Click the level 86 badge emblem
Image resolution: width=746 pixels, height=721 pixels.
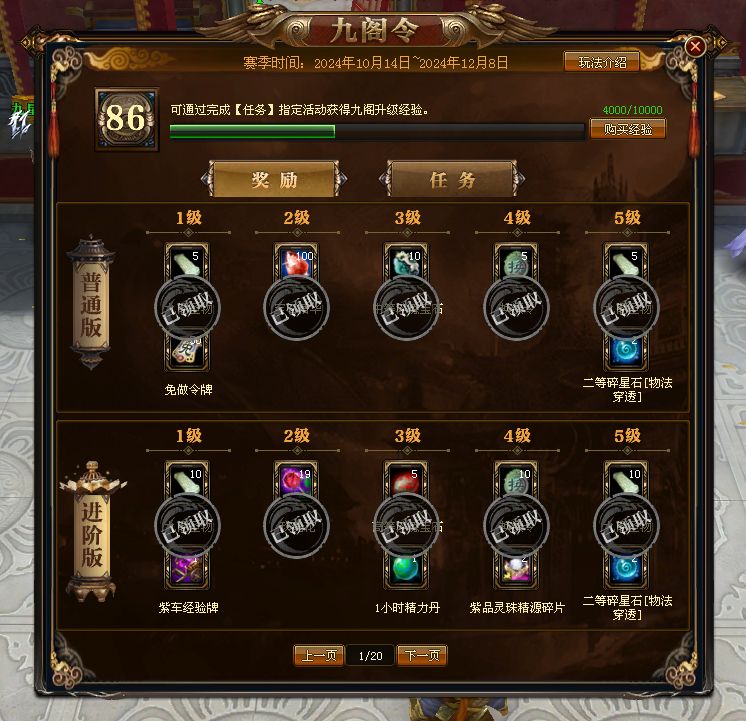point(127,119)
